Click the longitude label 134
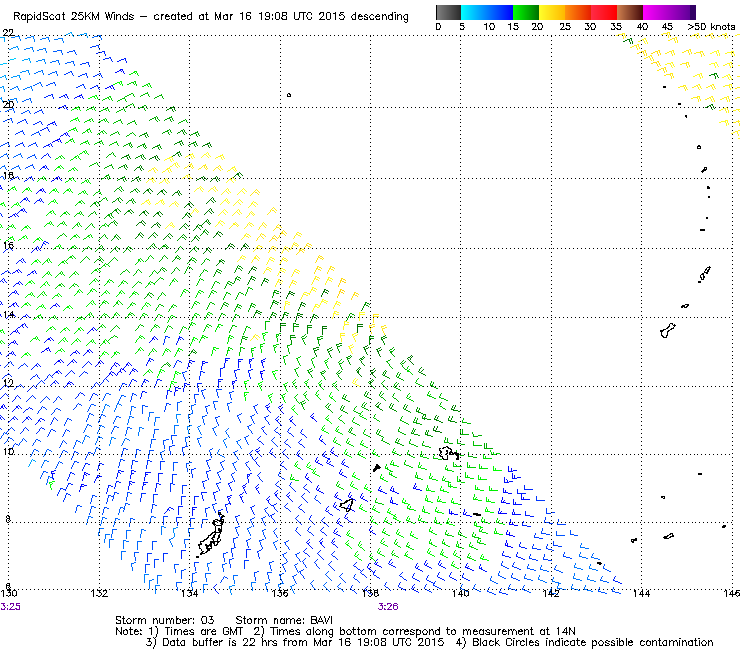 coord(189,594)
